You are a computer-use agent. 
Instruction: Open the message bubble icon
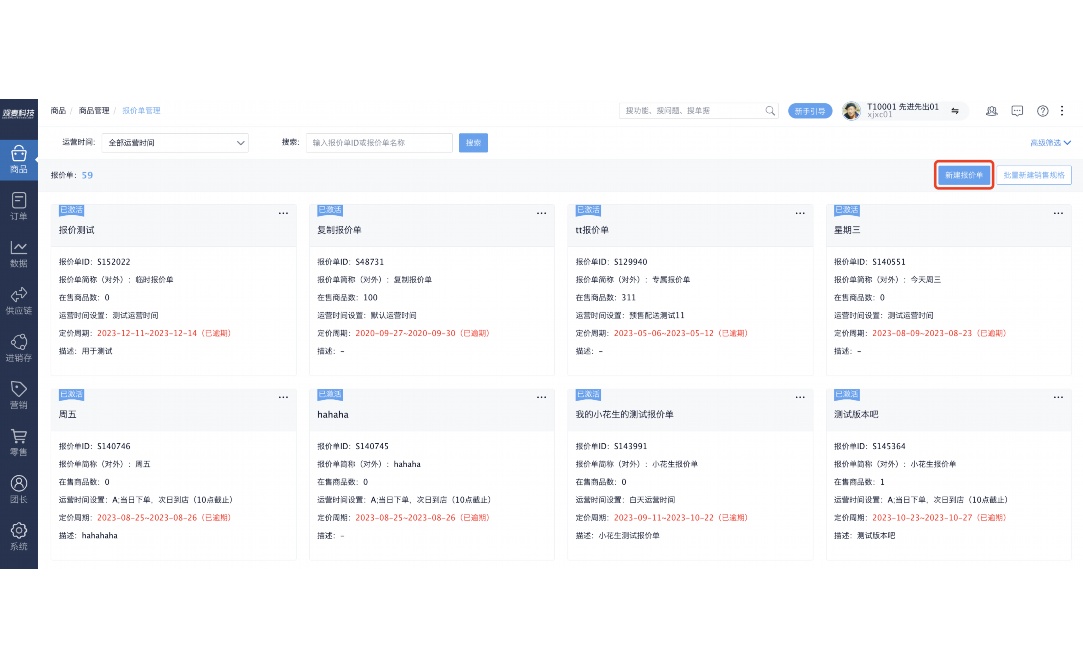[x=1016, y=111]
